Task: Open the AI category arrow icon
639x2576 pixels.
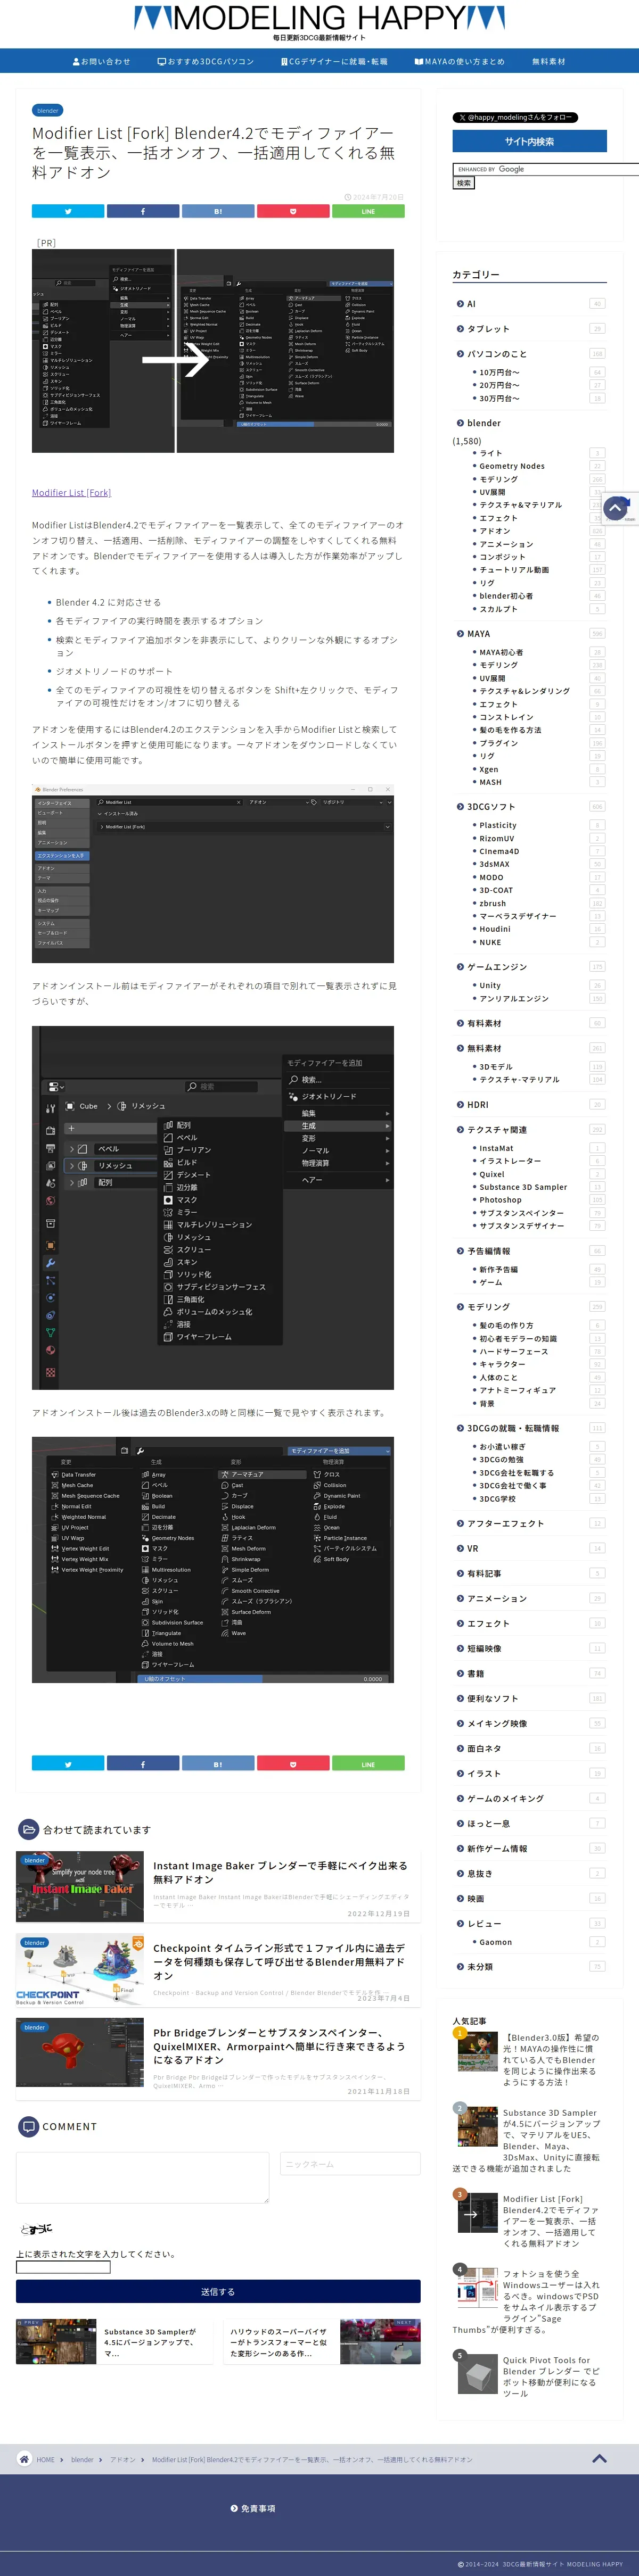Action: (460, 304)
